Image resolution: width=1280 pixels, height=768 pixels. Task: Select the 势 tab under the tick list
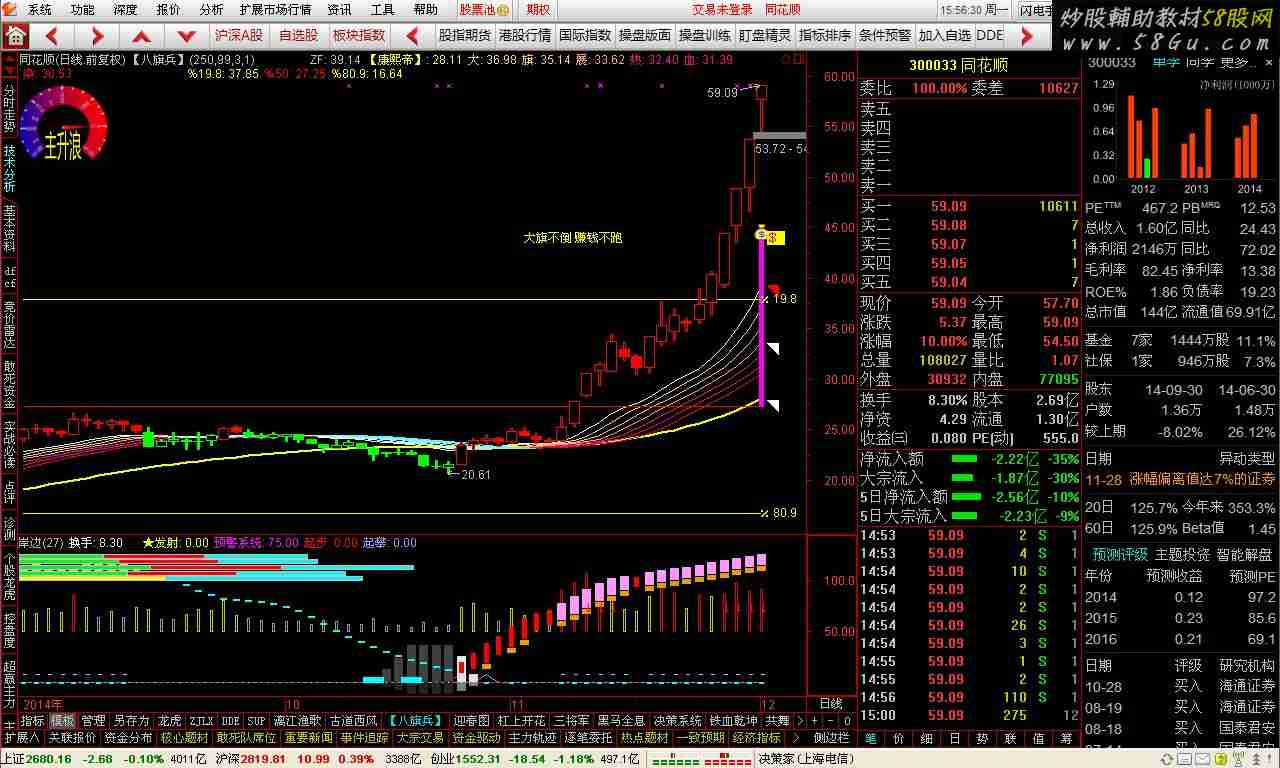(980, 738)
